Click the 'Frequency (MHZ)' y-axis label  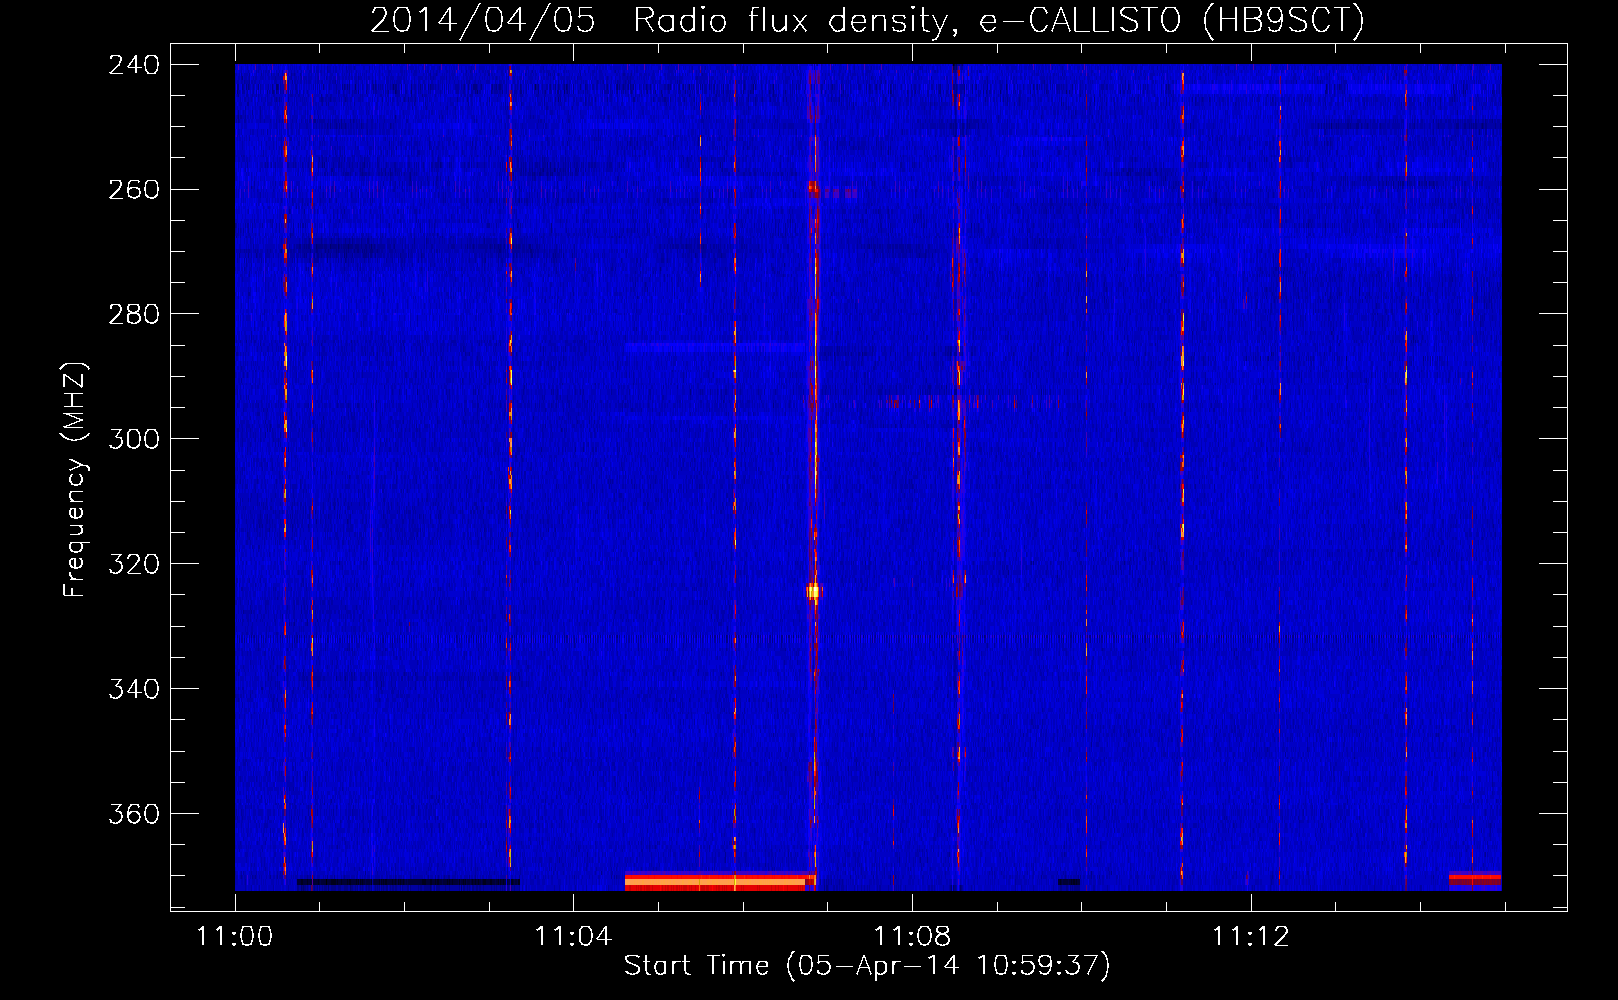point(75,480)
